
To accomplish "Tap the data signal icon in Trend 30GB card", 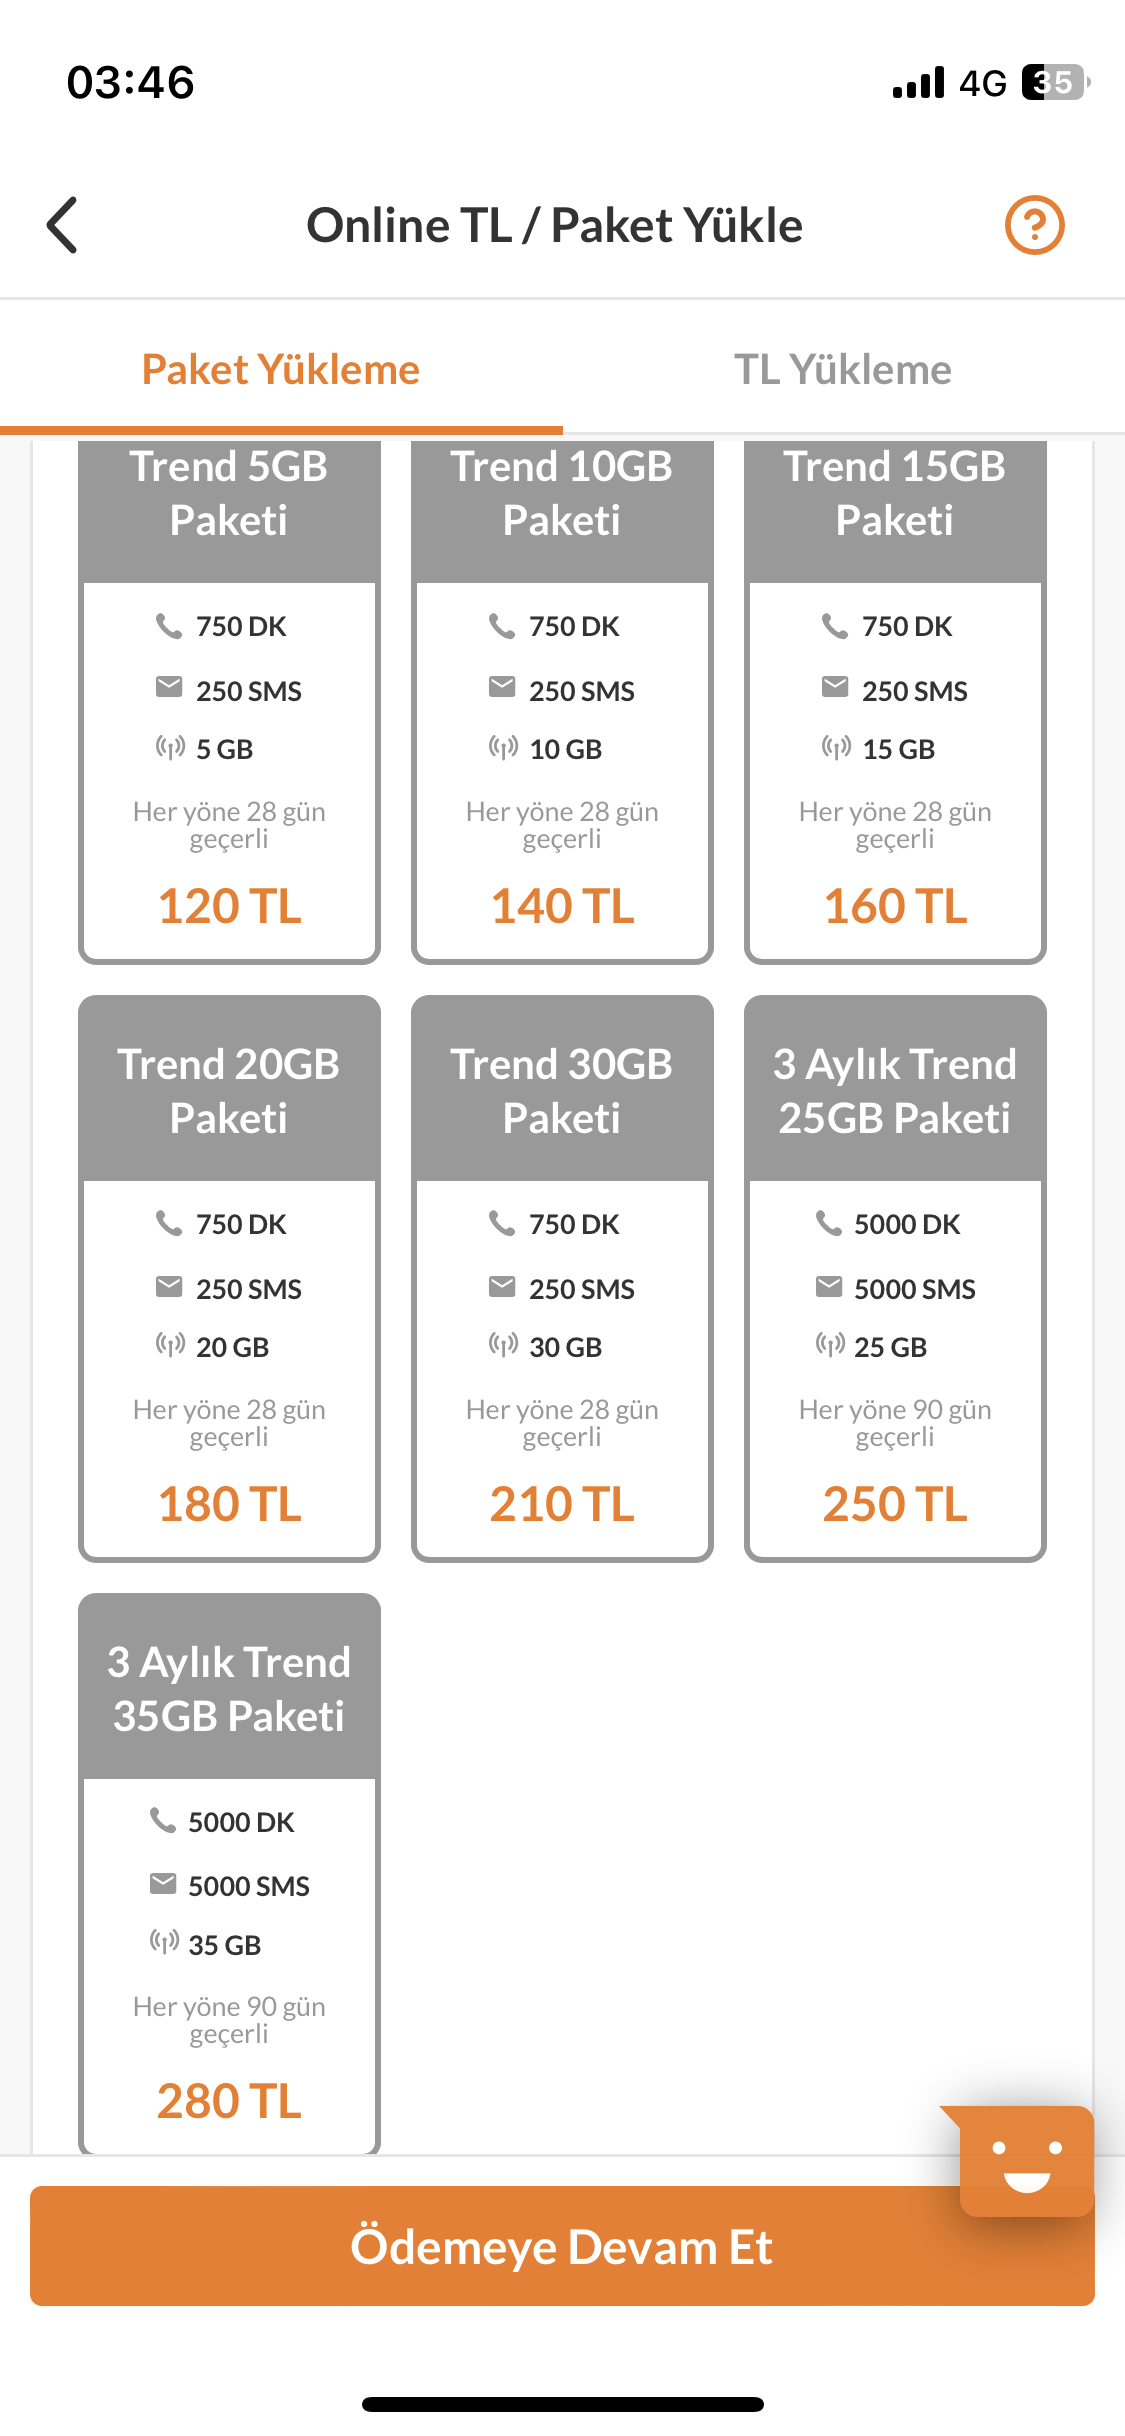I will tap(503, 1345).
